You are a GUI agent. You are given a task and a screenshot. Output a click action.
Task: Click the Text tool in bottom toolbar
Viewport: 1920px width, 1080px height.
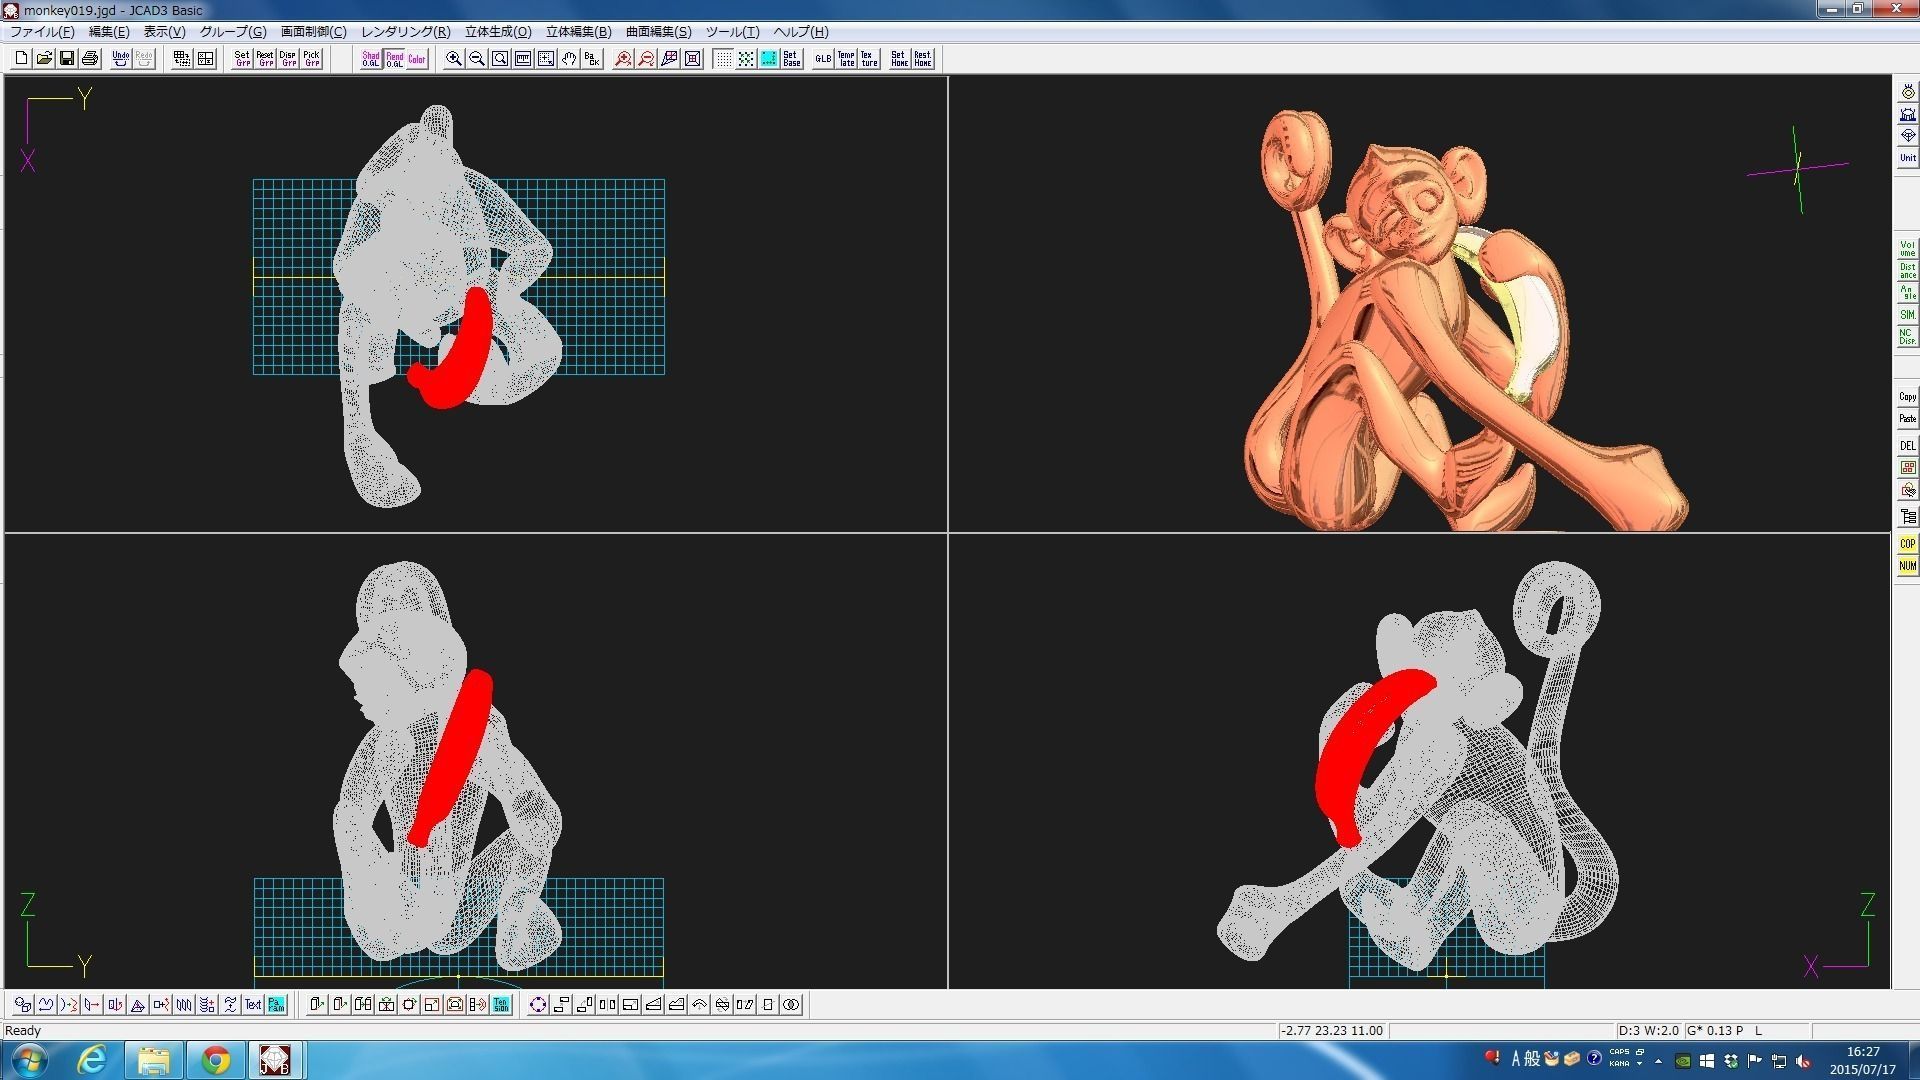[253, 1005]
